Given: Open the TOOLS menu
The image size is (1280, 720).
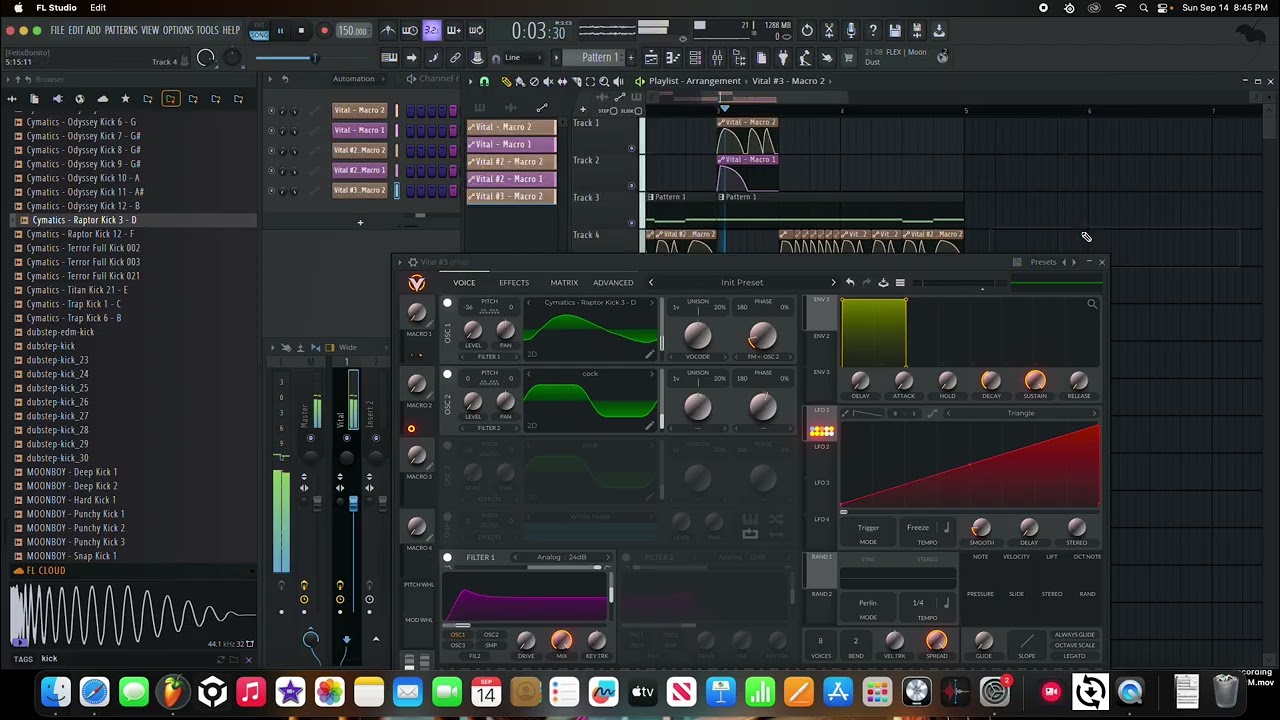Looking at the screenshot, I should [x=207, y=31].
